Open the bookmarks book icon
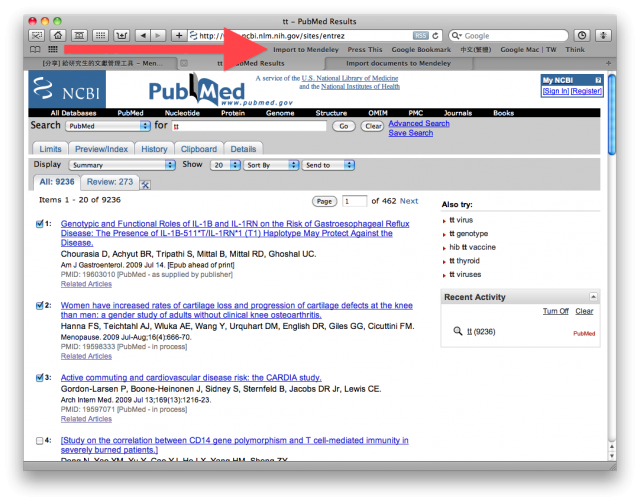 [x=35, y=49]
